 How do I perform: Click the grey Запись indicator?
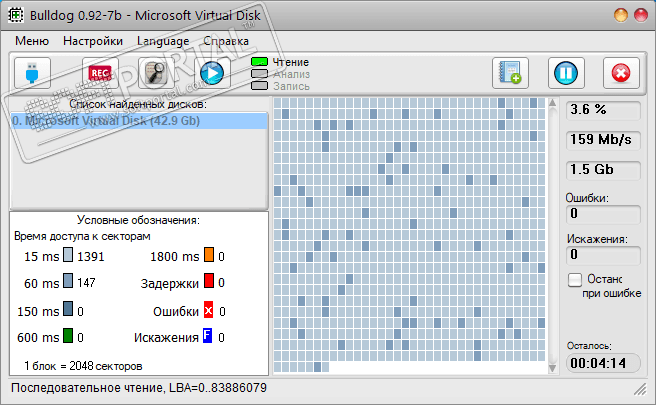[259, 86]
